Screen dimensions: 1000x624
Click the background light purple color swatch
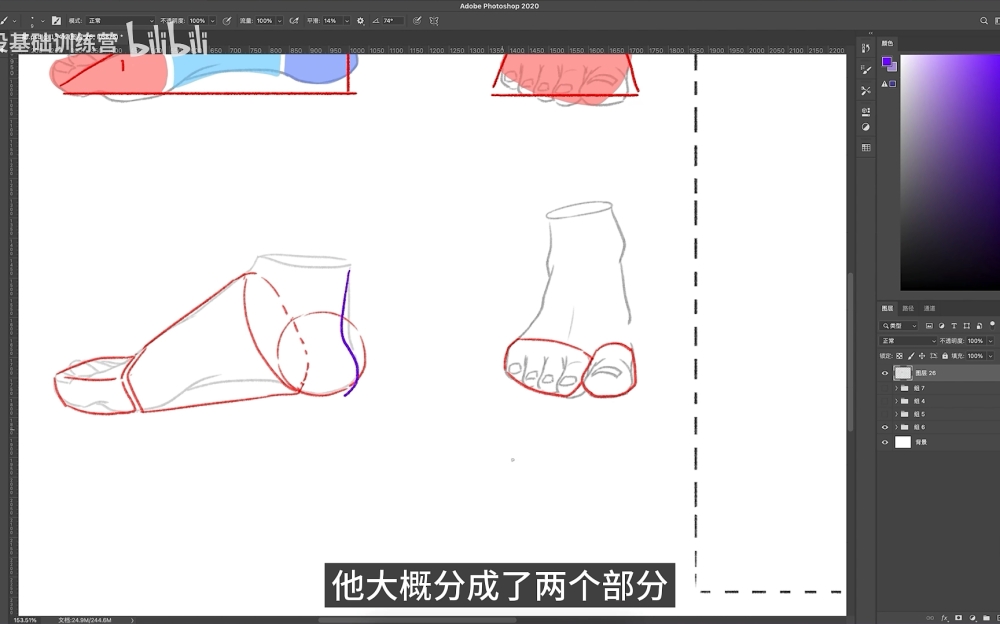[893, 68]
